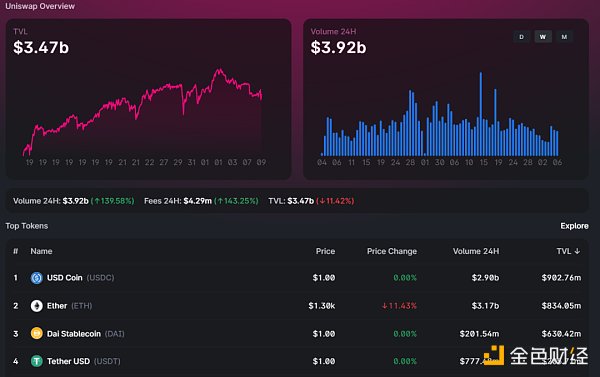Click the tallest bar in volume chart
This screenshot has width=600, height=377.
click(481, 114)
